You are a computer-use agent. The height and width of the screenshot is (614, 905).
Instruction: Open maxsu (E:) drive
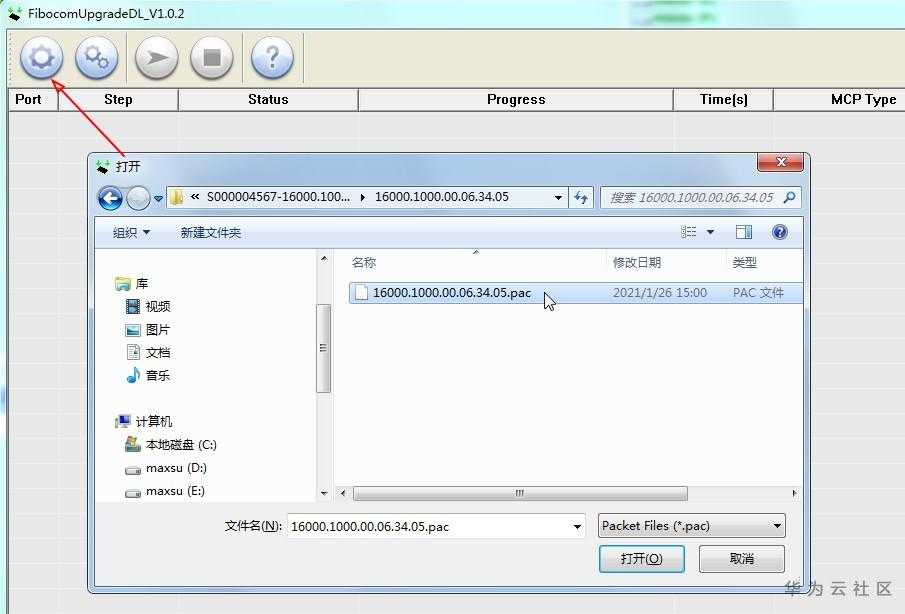(165, 491)
